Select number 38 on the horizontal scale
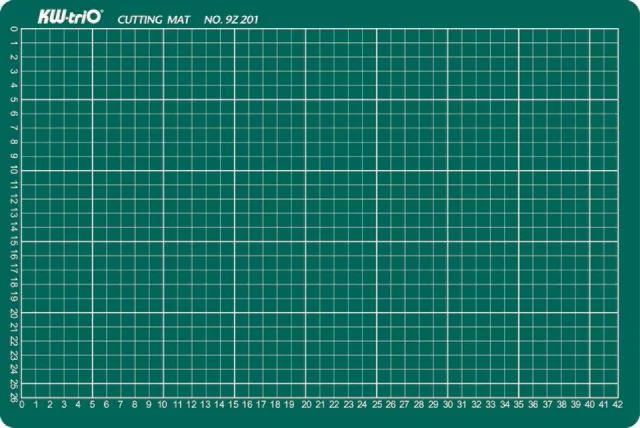Viewport: 640px width, 428px height. (x=562, y=404)
